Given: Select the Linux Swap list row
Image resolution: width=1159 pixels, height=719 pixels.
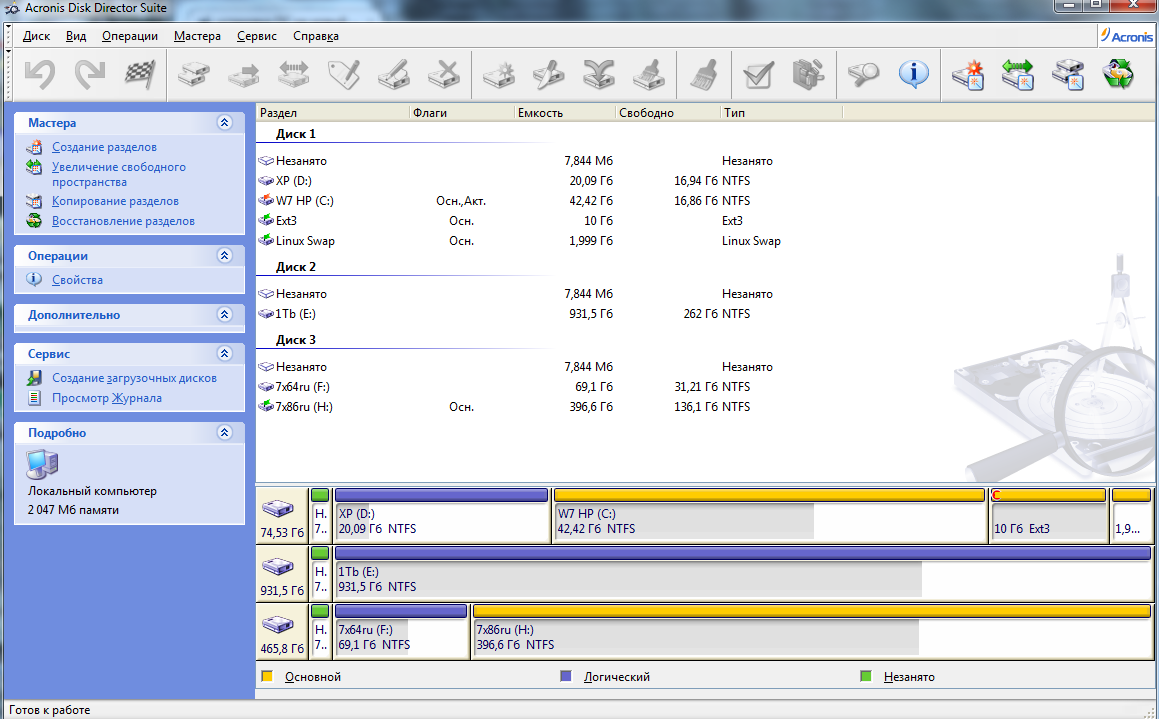Looking at the screenshot, I should tap(549, 241).
